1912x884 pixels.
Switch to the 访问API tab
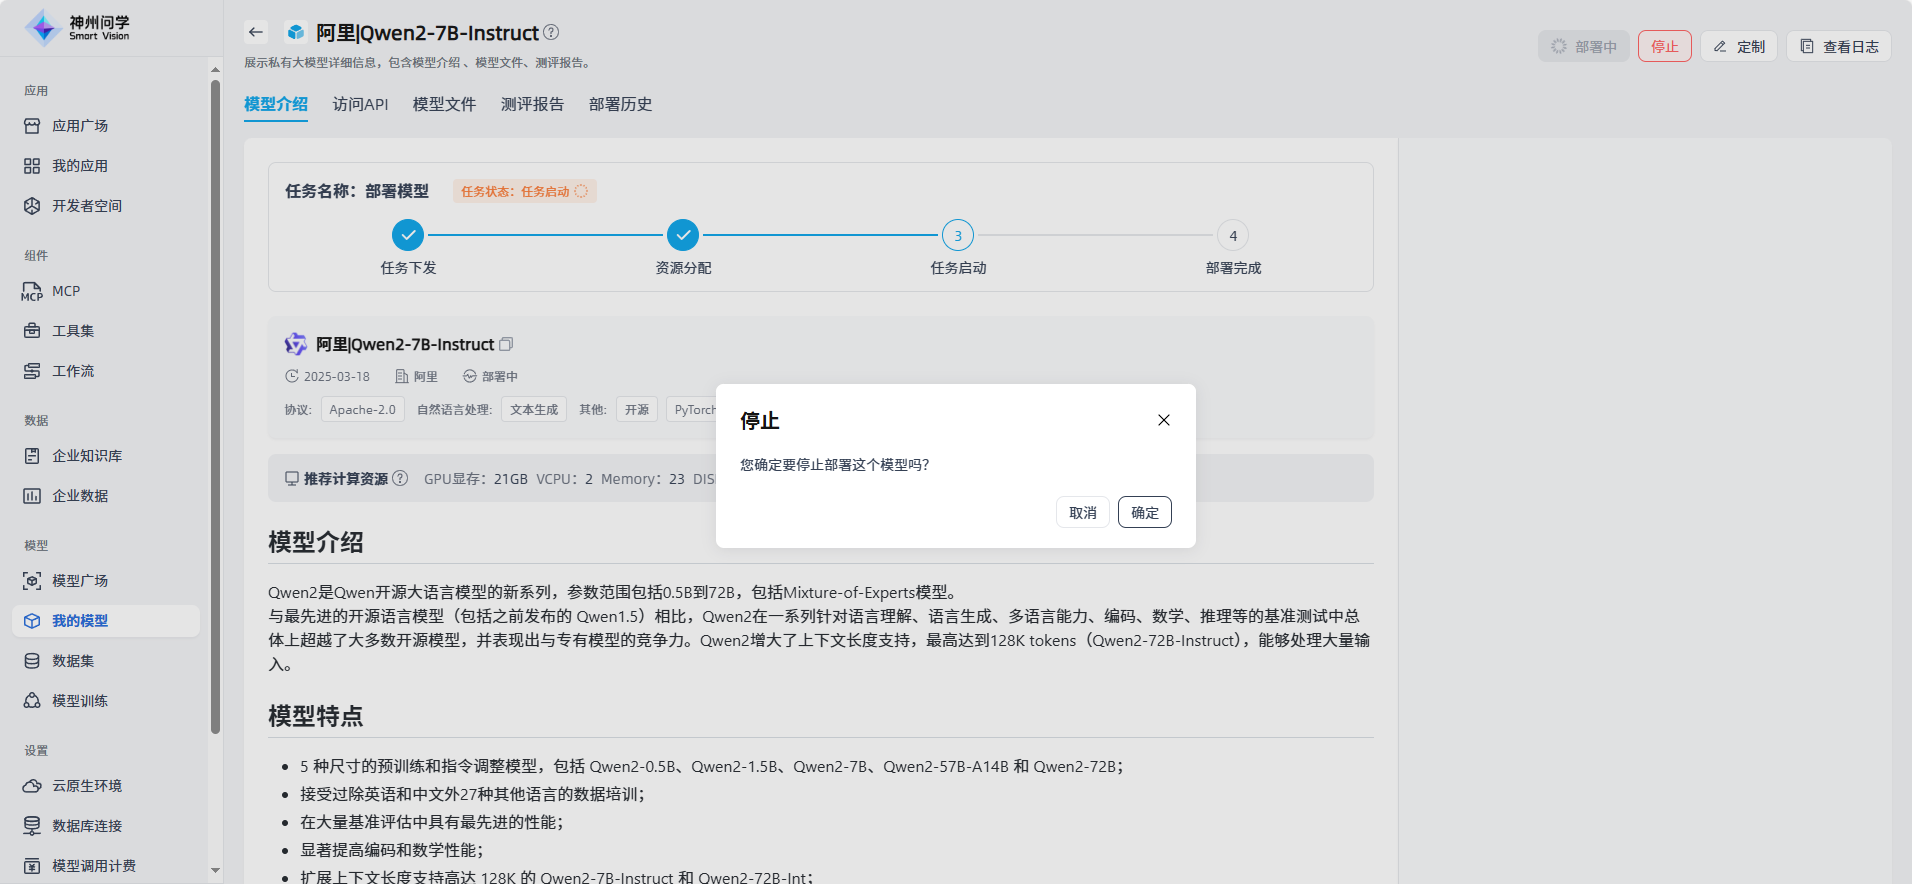[x=360, y=104]
